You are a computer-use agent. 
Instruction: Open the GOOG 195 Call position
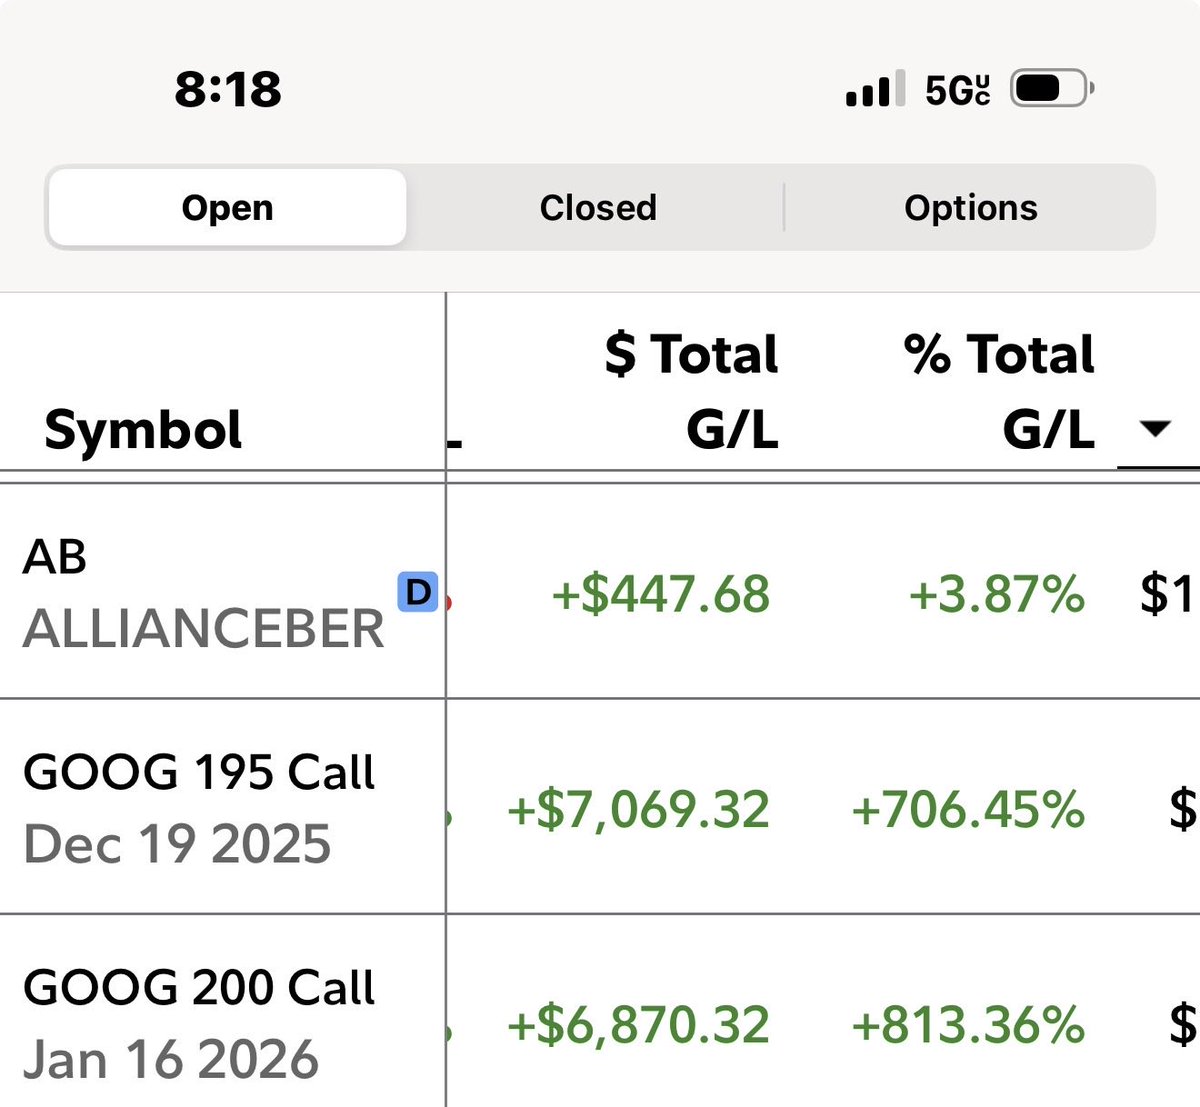pyautogui.click(x=600, y=807)
